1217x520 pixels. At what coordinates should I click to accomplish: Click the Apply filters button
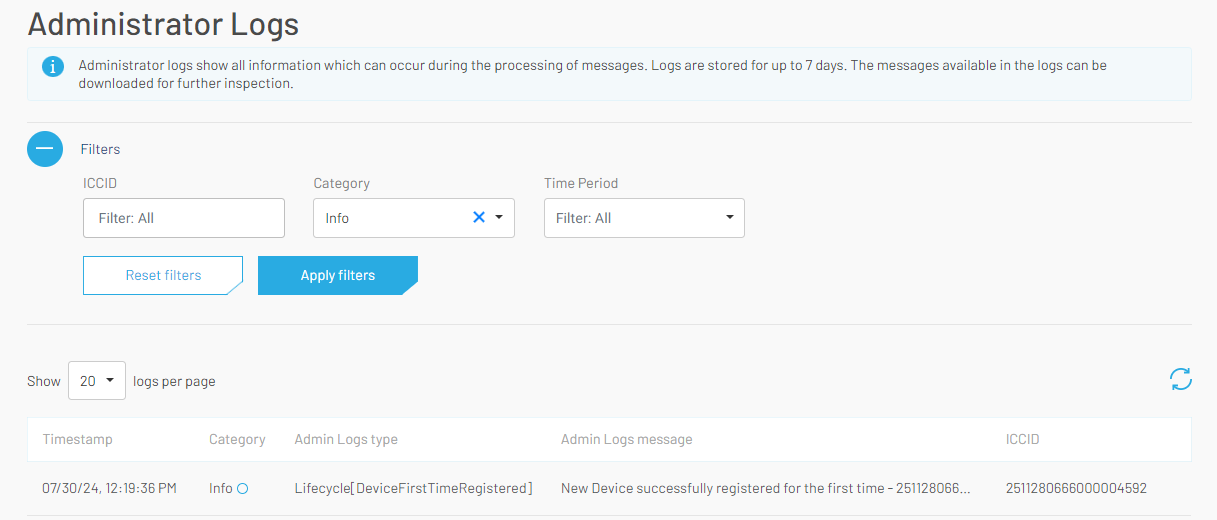(337, 275)
